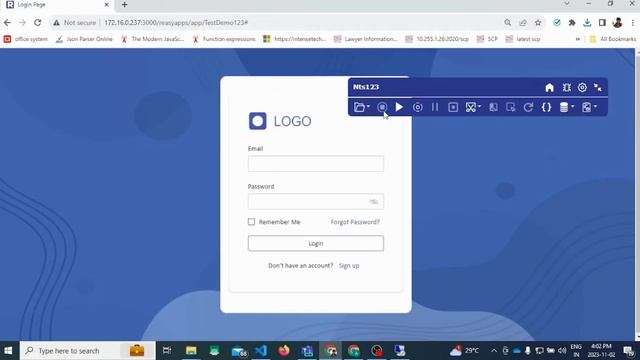The image size is (640, 360).
Task: Select the Login Page browser tab
Action: pos(57,5)
